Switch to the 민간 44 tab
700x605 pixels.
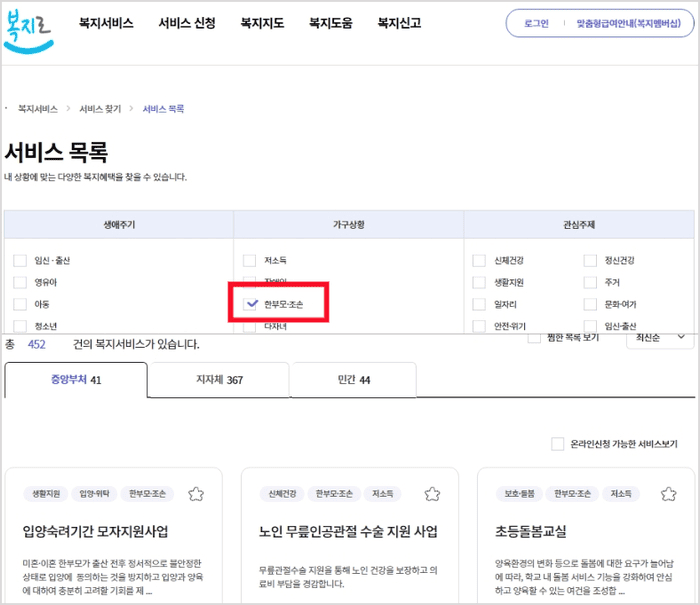pyautogui.click(x=354, y=380)
